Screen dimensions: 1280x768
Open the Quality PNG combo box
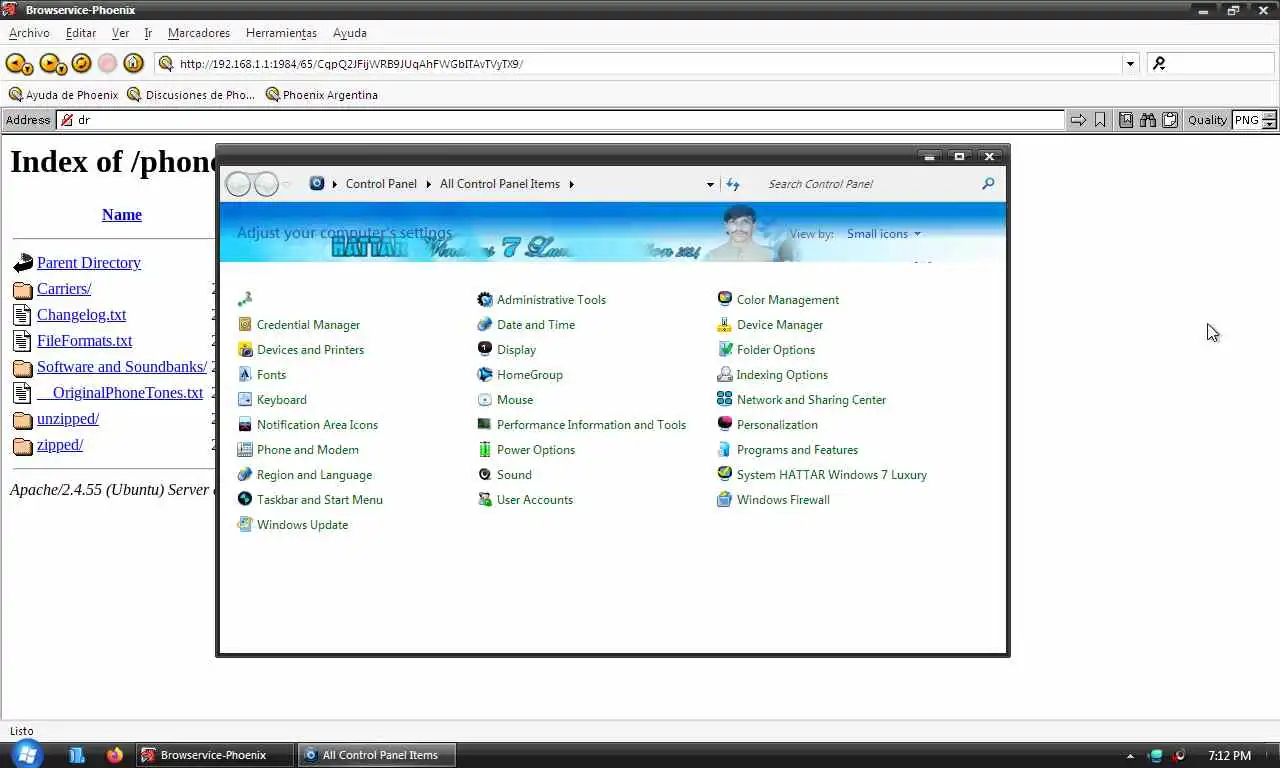click(x=1255, y=120)
